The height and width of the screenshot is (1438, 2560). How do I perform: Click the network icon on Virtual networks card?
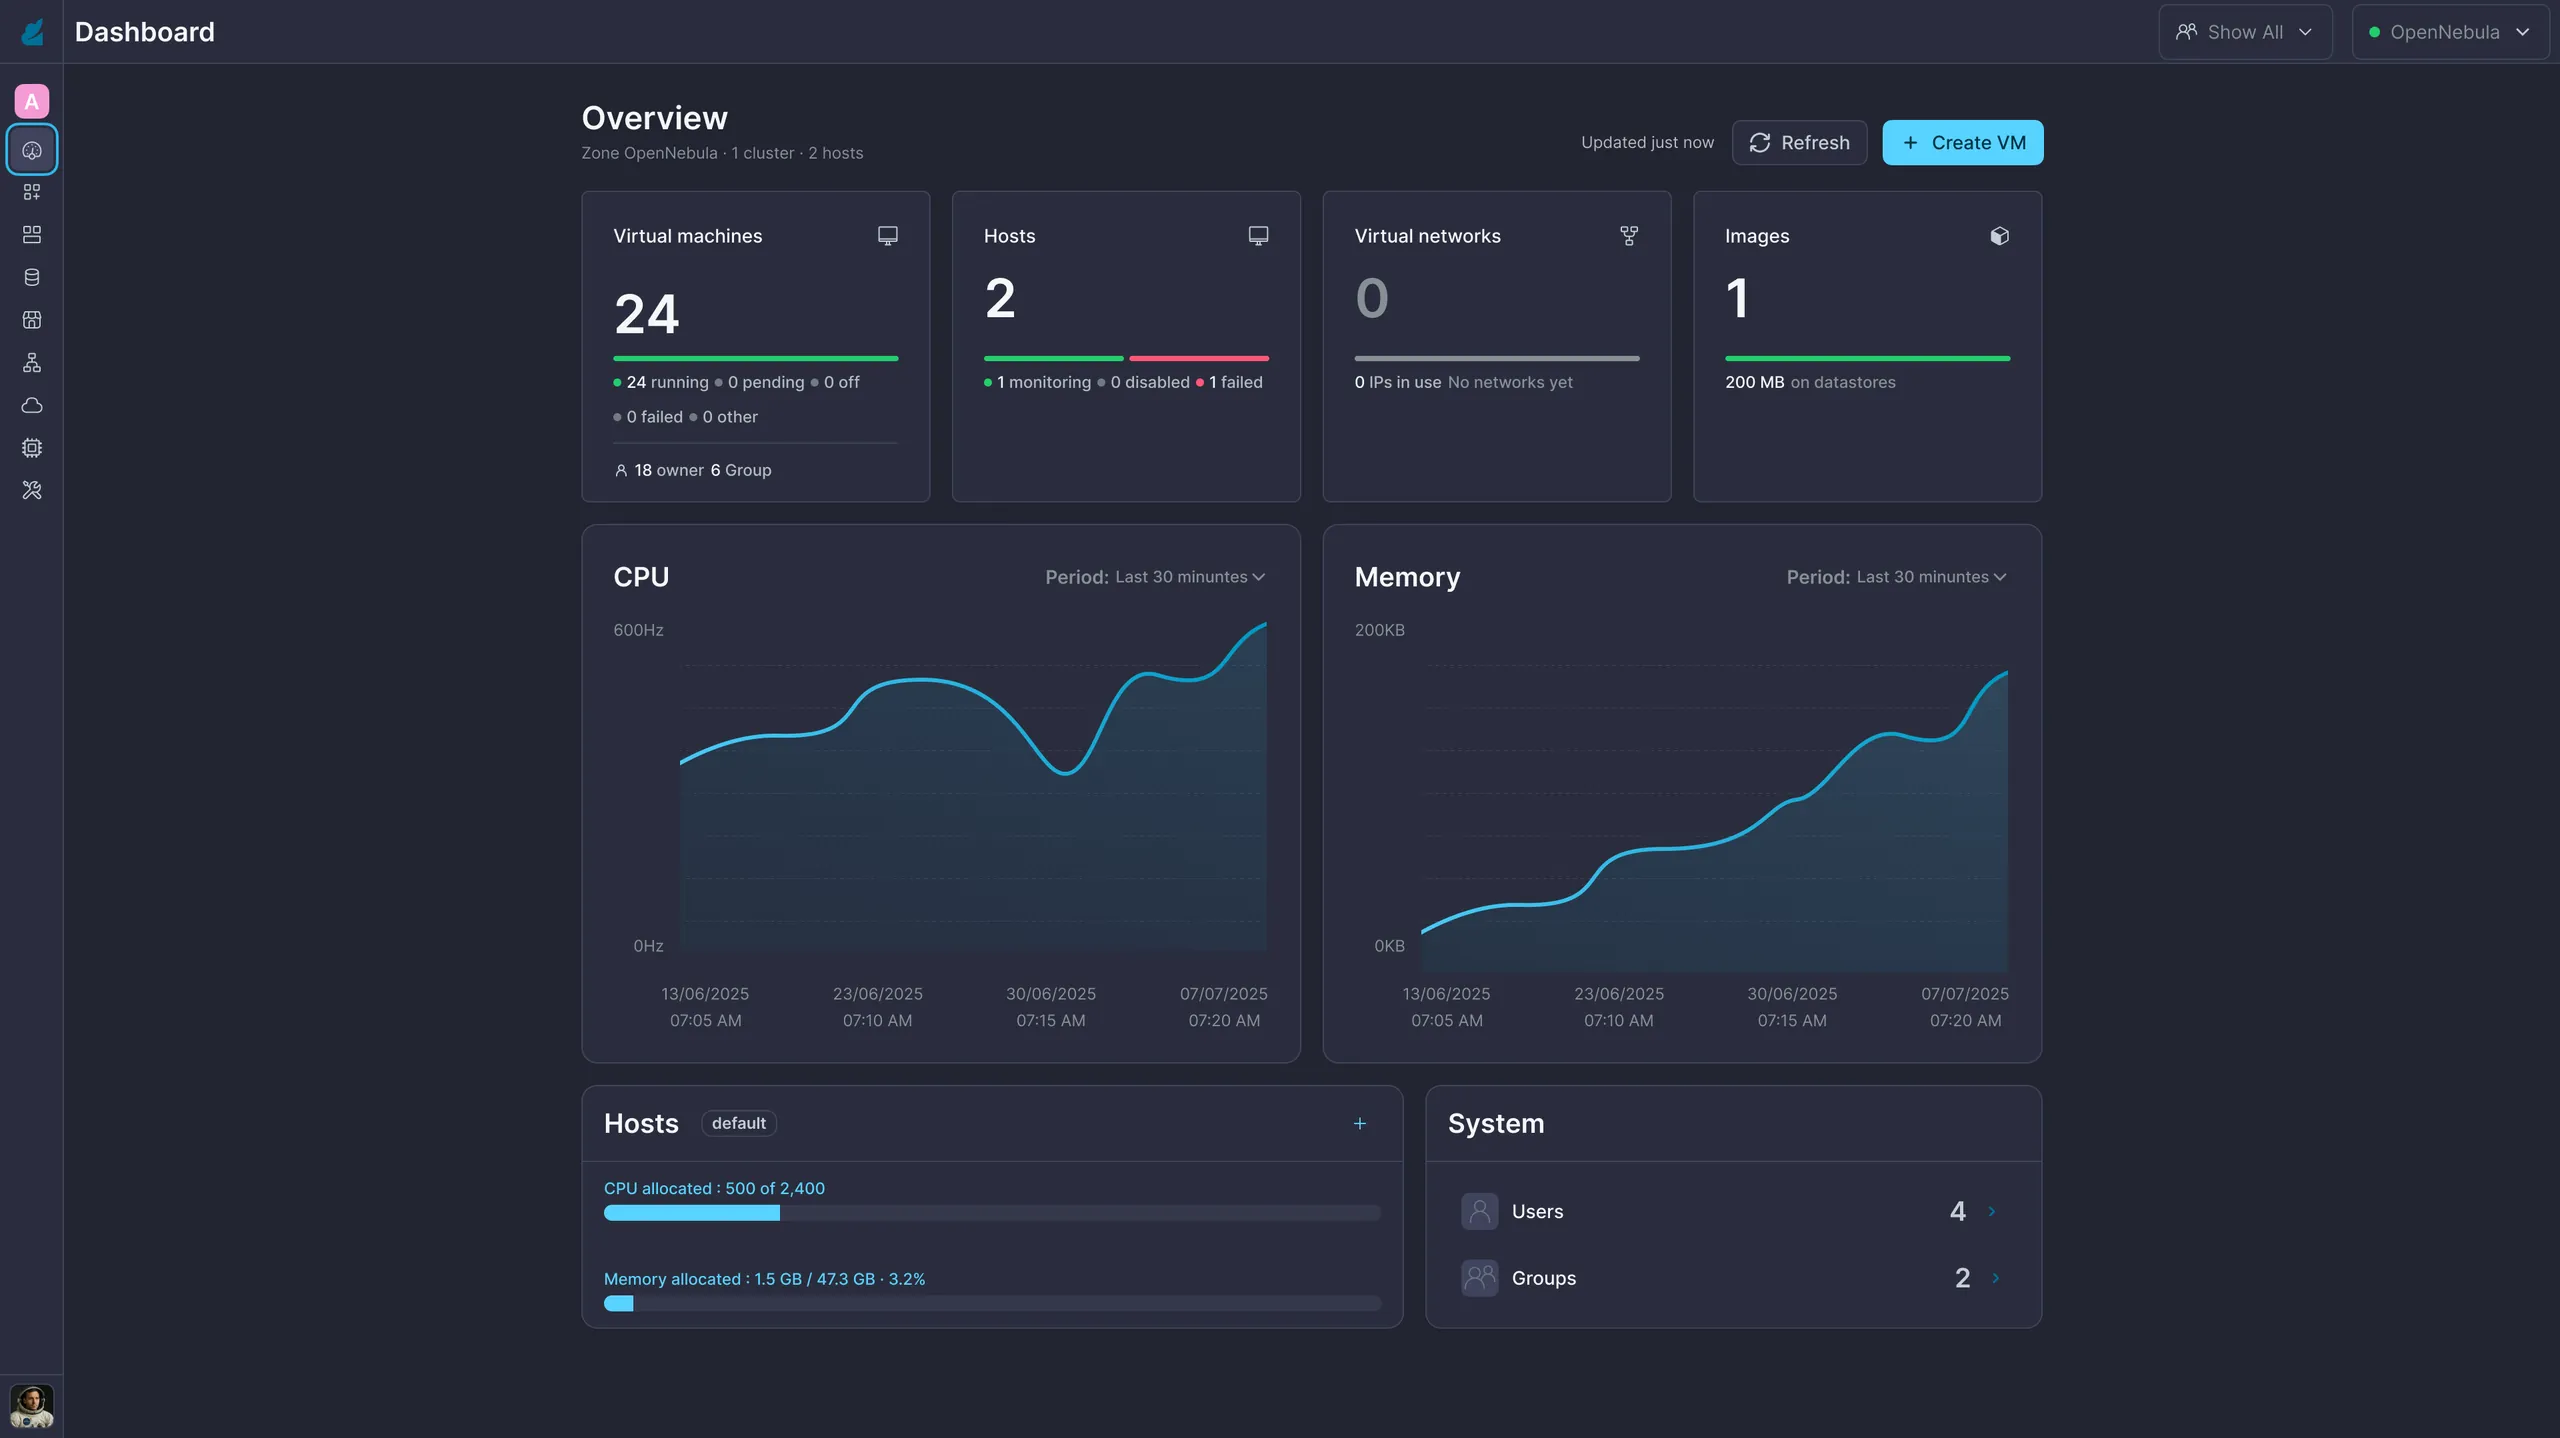click(1629, 236)
